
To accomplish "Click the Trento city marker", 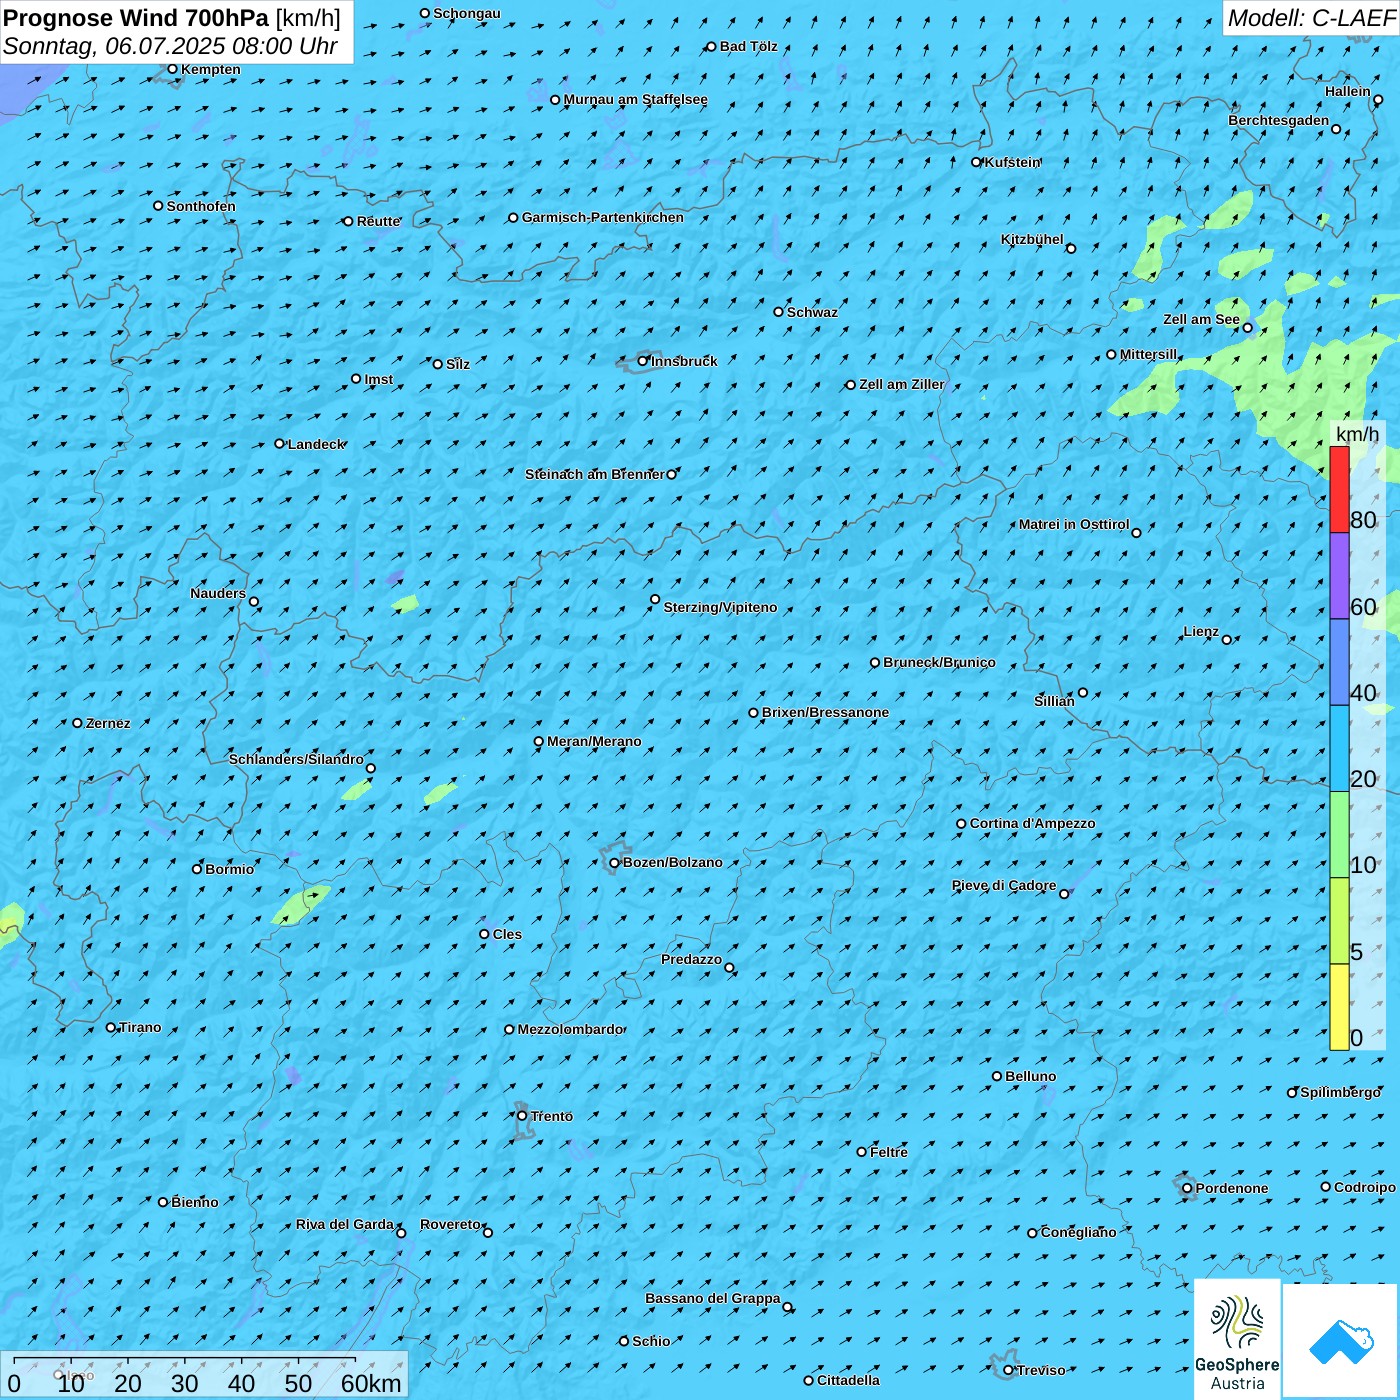I will coord(522,1116).
